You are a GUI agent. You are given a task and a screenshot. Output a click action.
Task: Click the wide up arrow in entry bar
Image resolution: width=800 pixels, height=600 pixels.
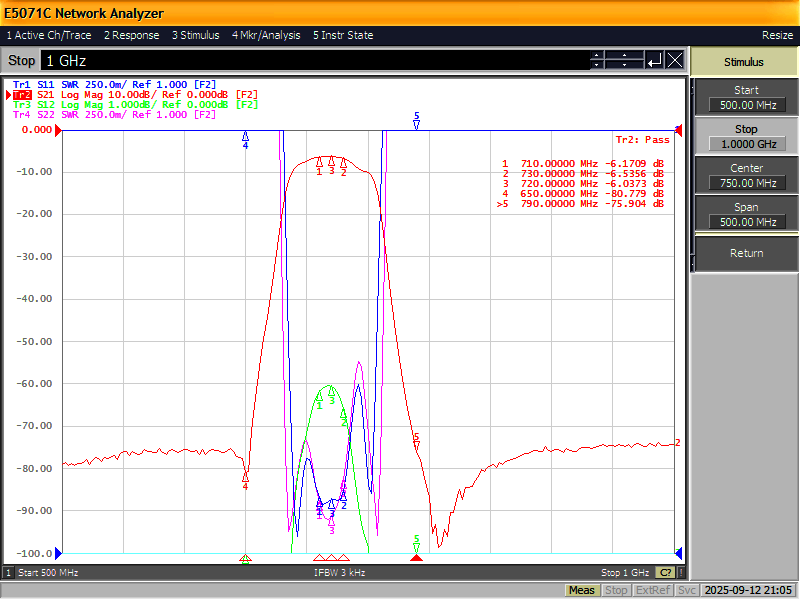click(x=624, y=56)
